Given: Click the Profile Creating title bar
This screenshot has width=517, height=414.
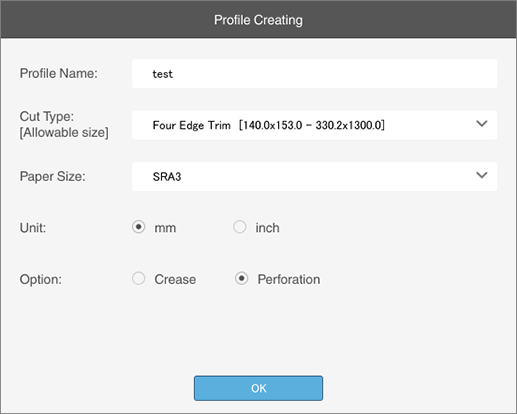Looking at the screenshot, I should coord(258,19).
